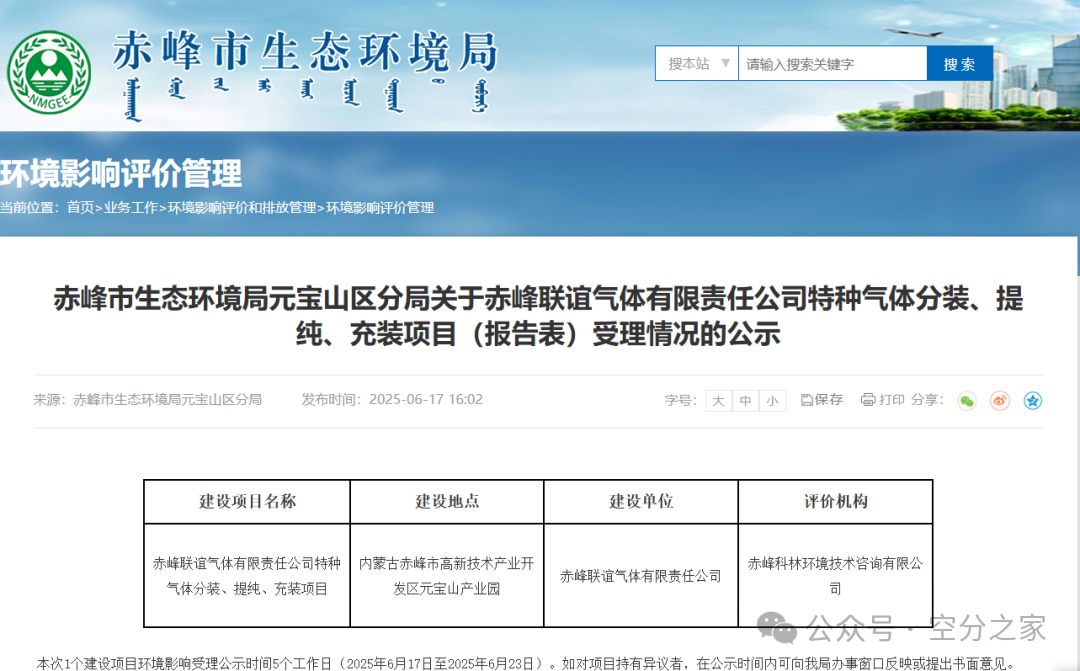Click the notice paragraph about 公示时间5个工作日
This screenshot has height=671, width=1080.
pyautogui.click(x=526, y=663)
